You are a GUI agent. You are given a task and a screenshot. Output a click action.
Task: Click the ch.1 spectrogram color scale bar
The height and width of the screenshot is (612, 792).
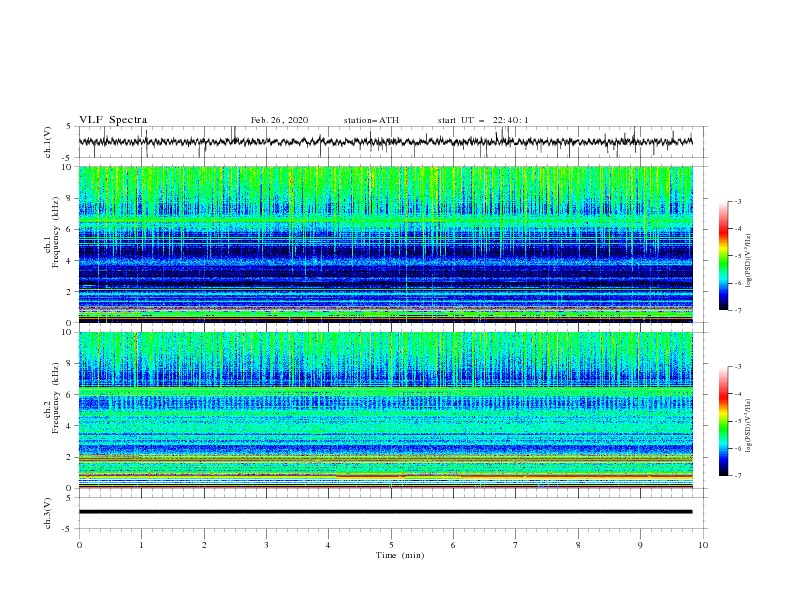(x=724, y=256)
